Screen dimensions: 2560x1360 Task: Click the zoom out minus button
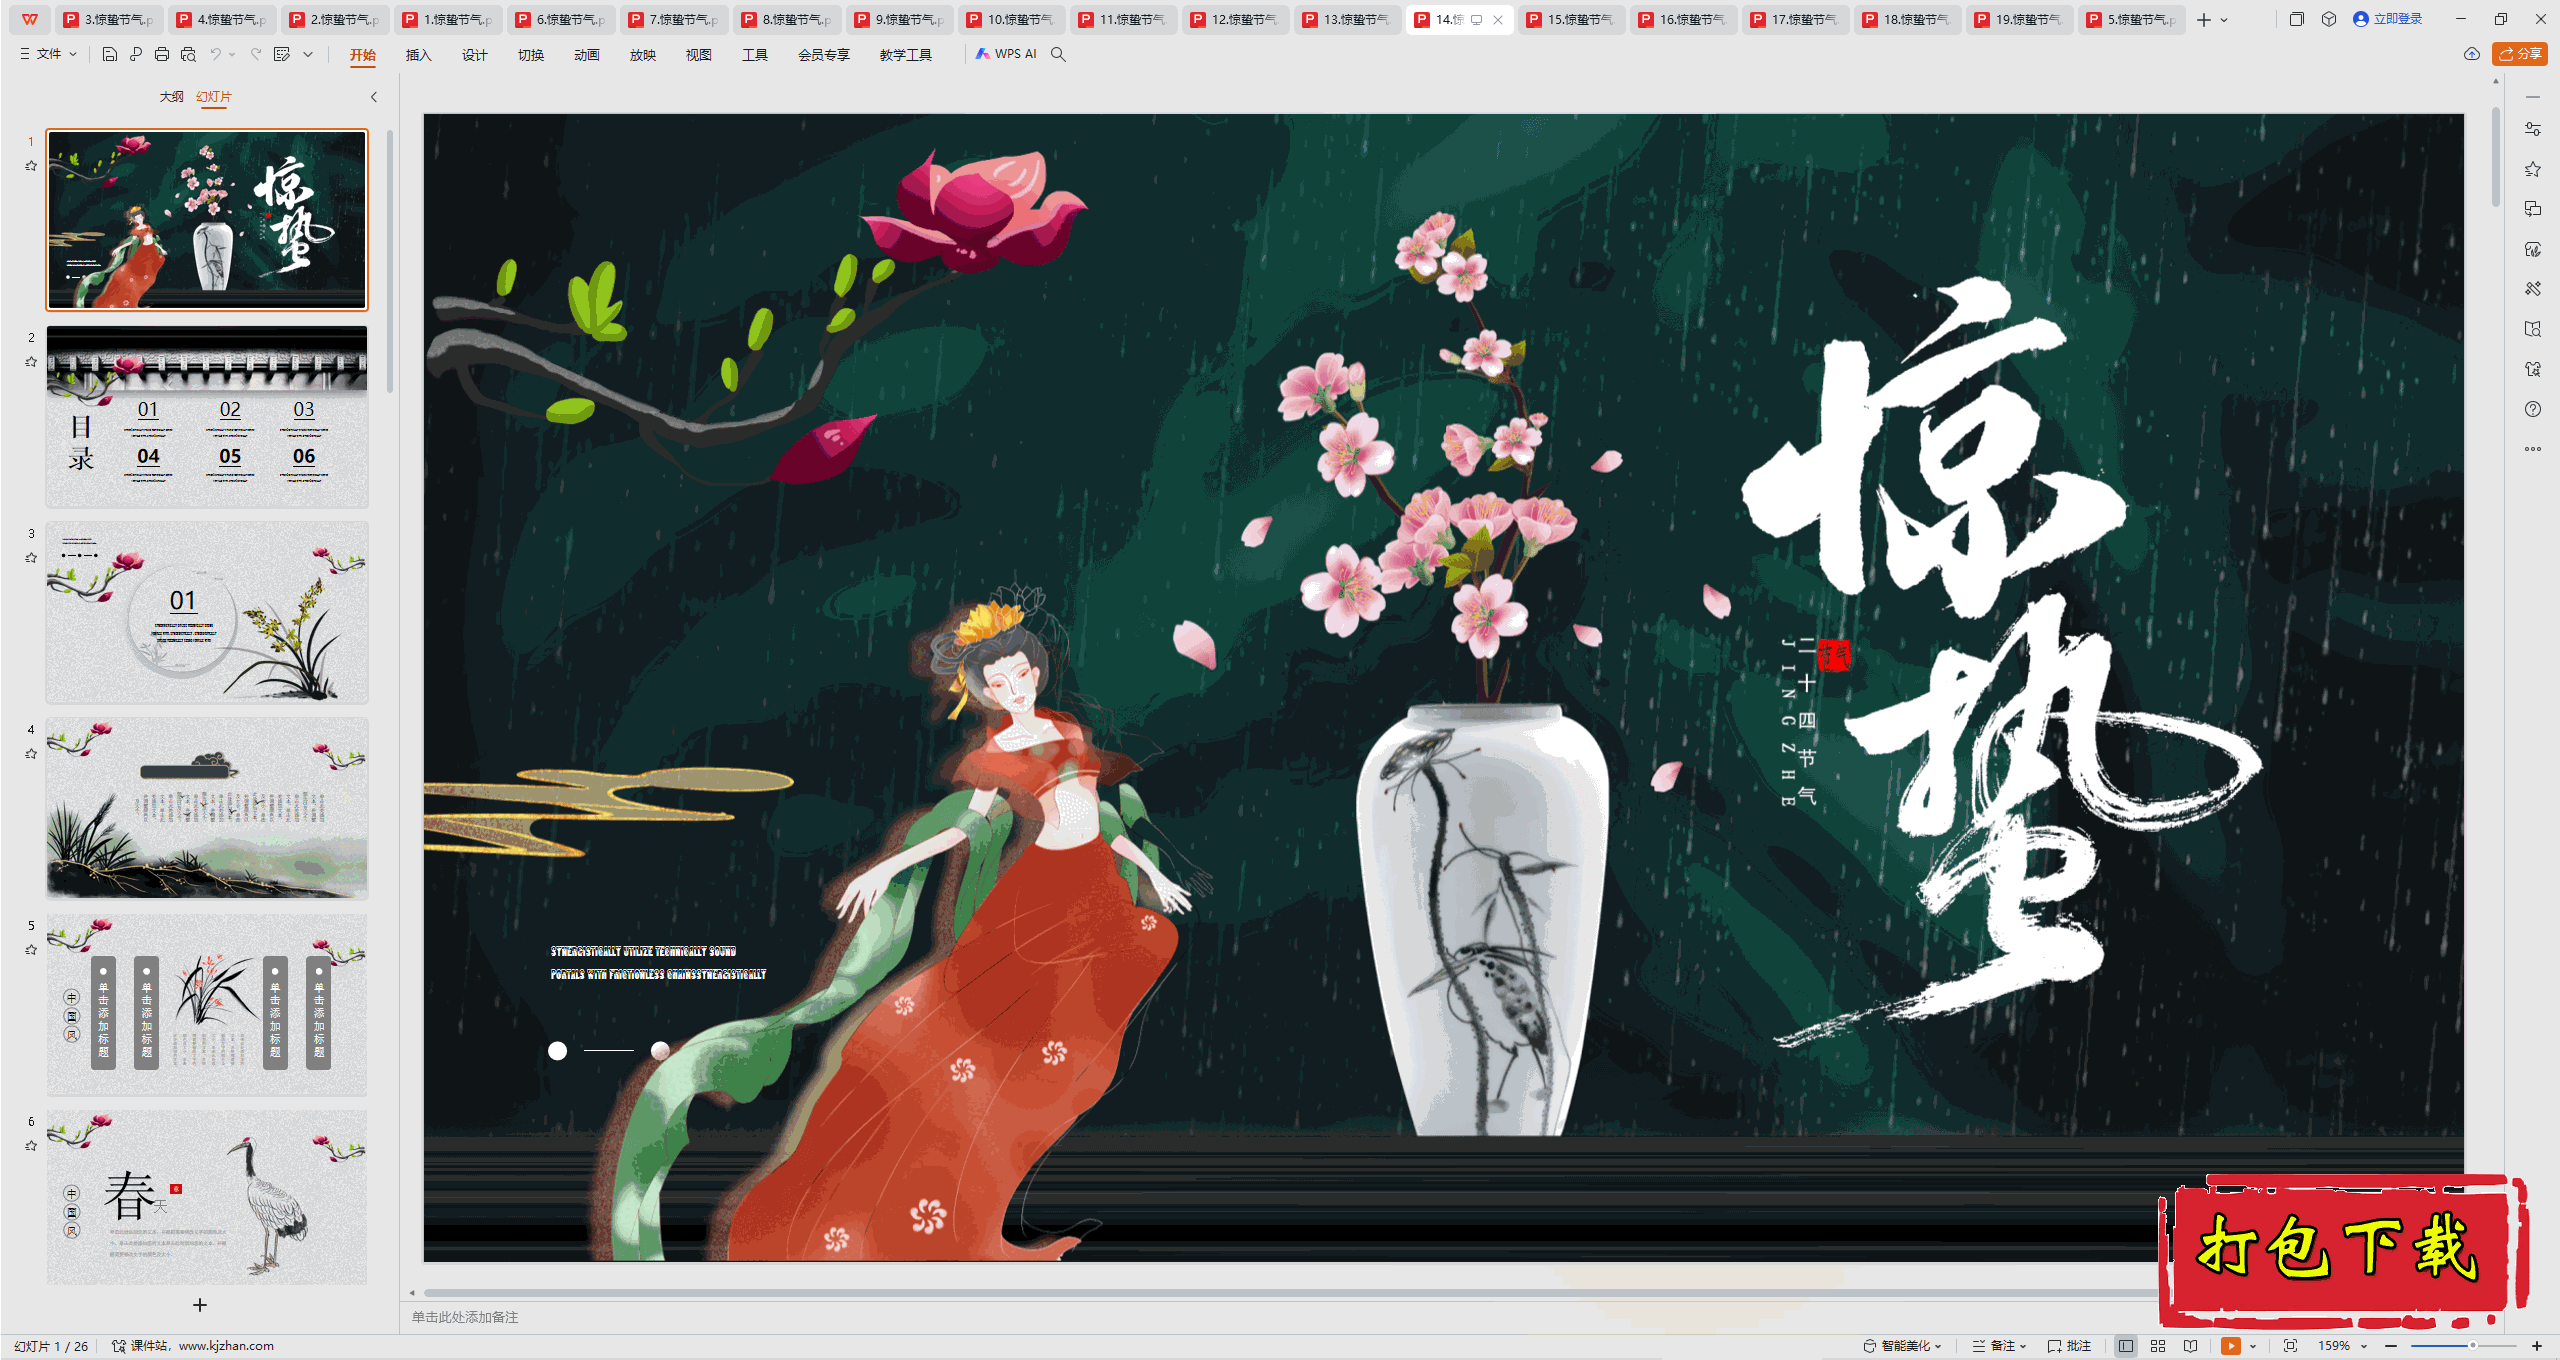[x=2391, y=1346]
